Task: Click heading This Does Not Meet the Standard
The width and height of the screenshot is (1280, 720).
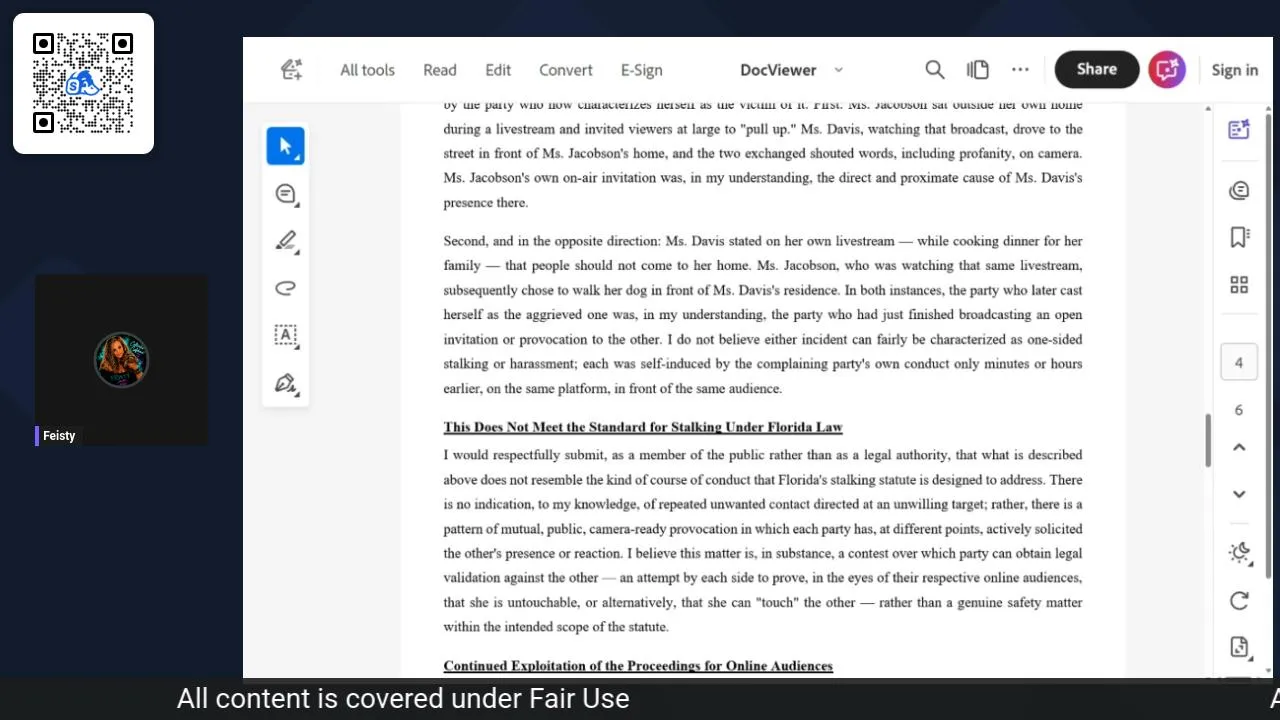Action: [643, 427]
